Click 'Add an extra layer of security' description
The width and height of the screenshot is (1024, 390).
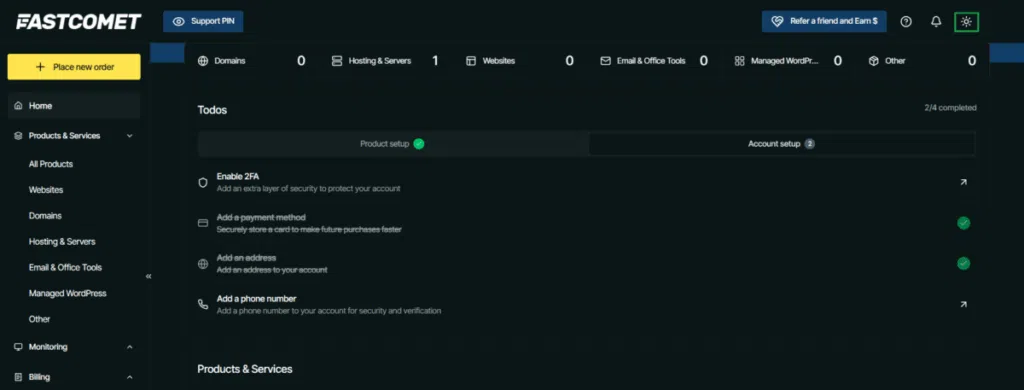pos(308,188)
